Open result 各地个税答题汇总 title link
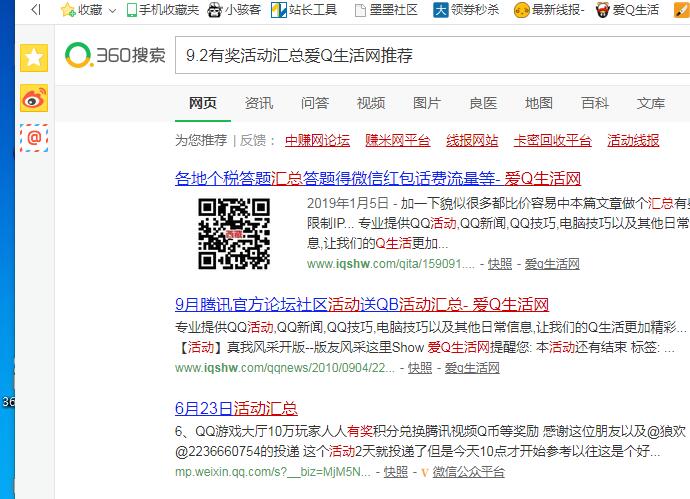690x499 pixels. tap(378, 179)
